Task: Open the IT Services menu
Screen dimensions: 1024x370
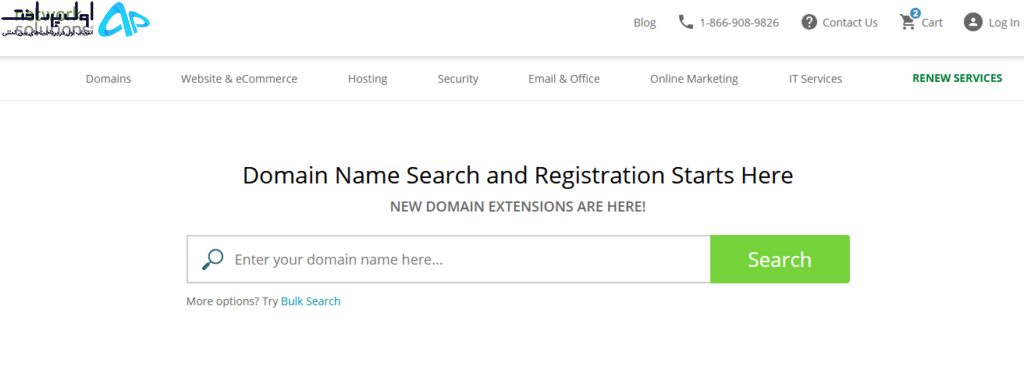Action: click(x=815, y=79)
